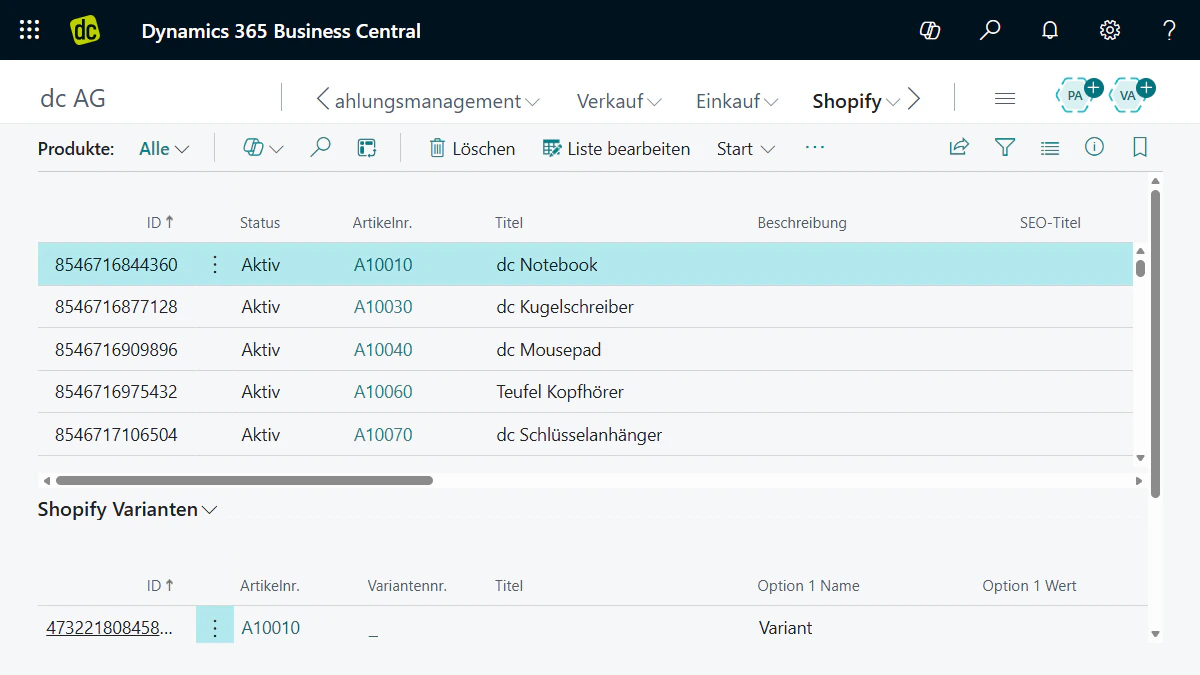
Task: Expand the Shopify Varianten section menu
Action: point(128,509)
